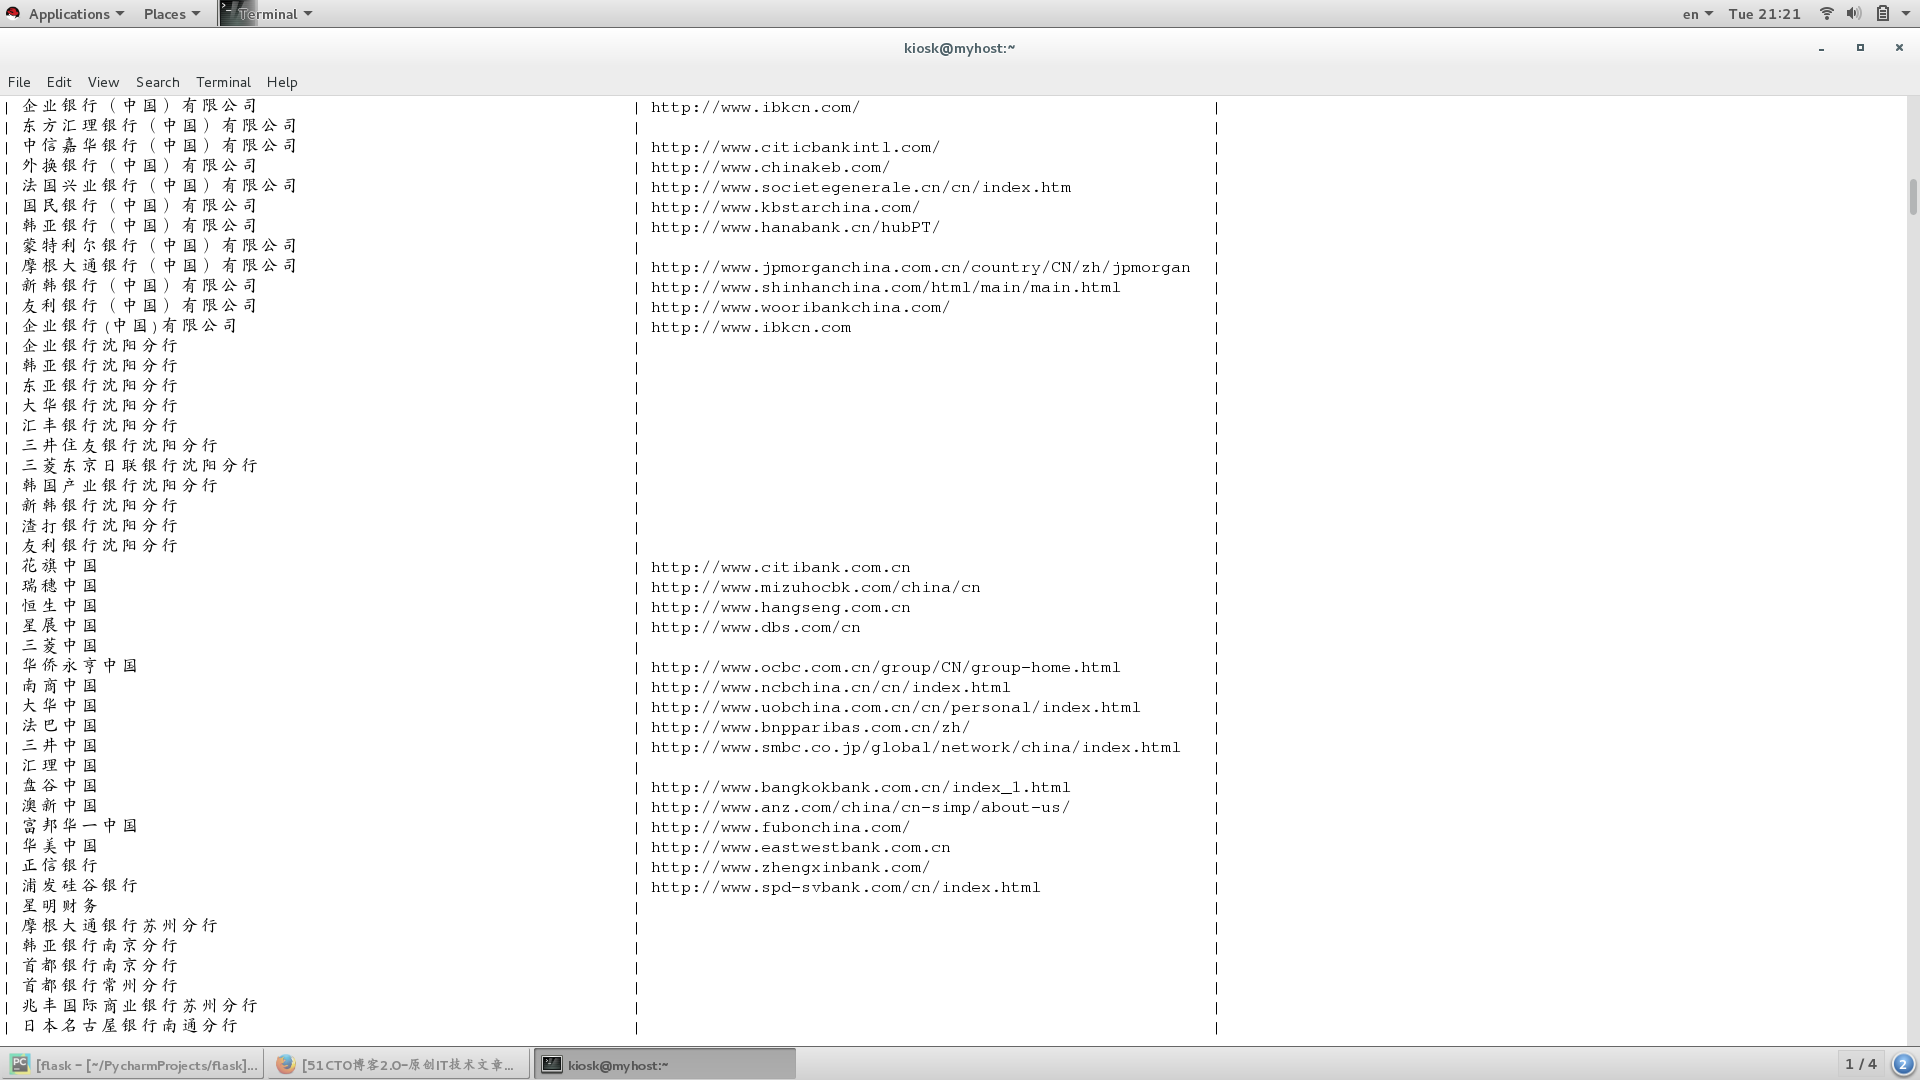The width and height of the screenshot is (1920, 1080).
Task: Click the bnpparibas.com.cn/zh/ URL
Action: pyautogui.click(x=810, y=727)
